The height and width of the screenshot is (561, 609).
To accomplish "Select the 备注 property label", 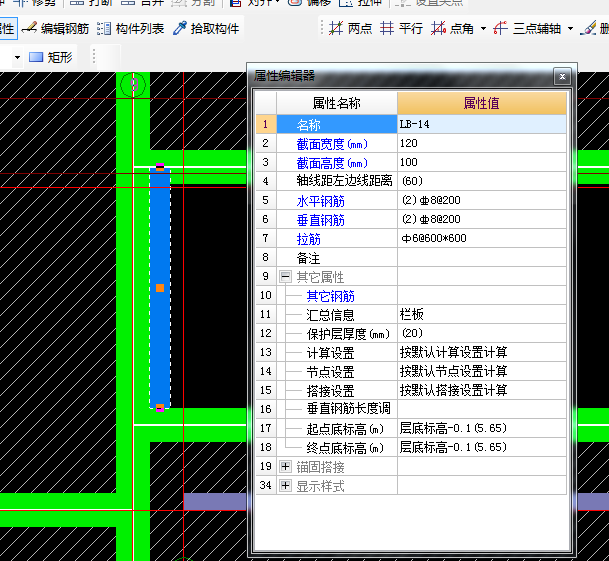I will [309, 258].
